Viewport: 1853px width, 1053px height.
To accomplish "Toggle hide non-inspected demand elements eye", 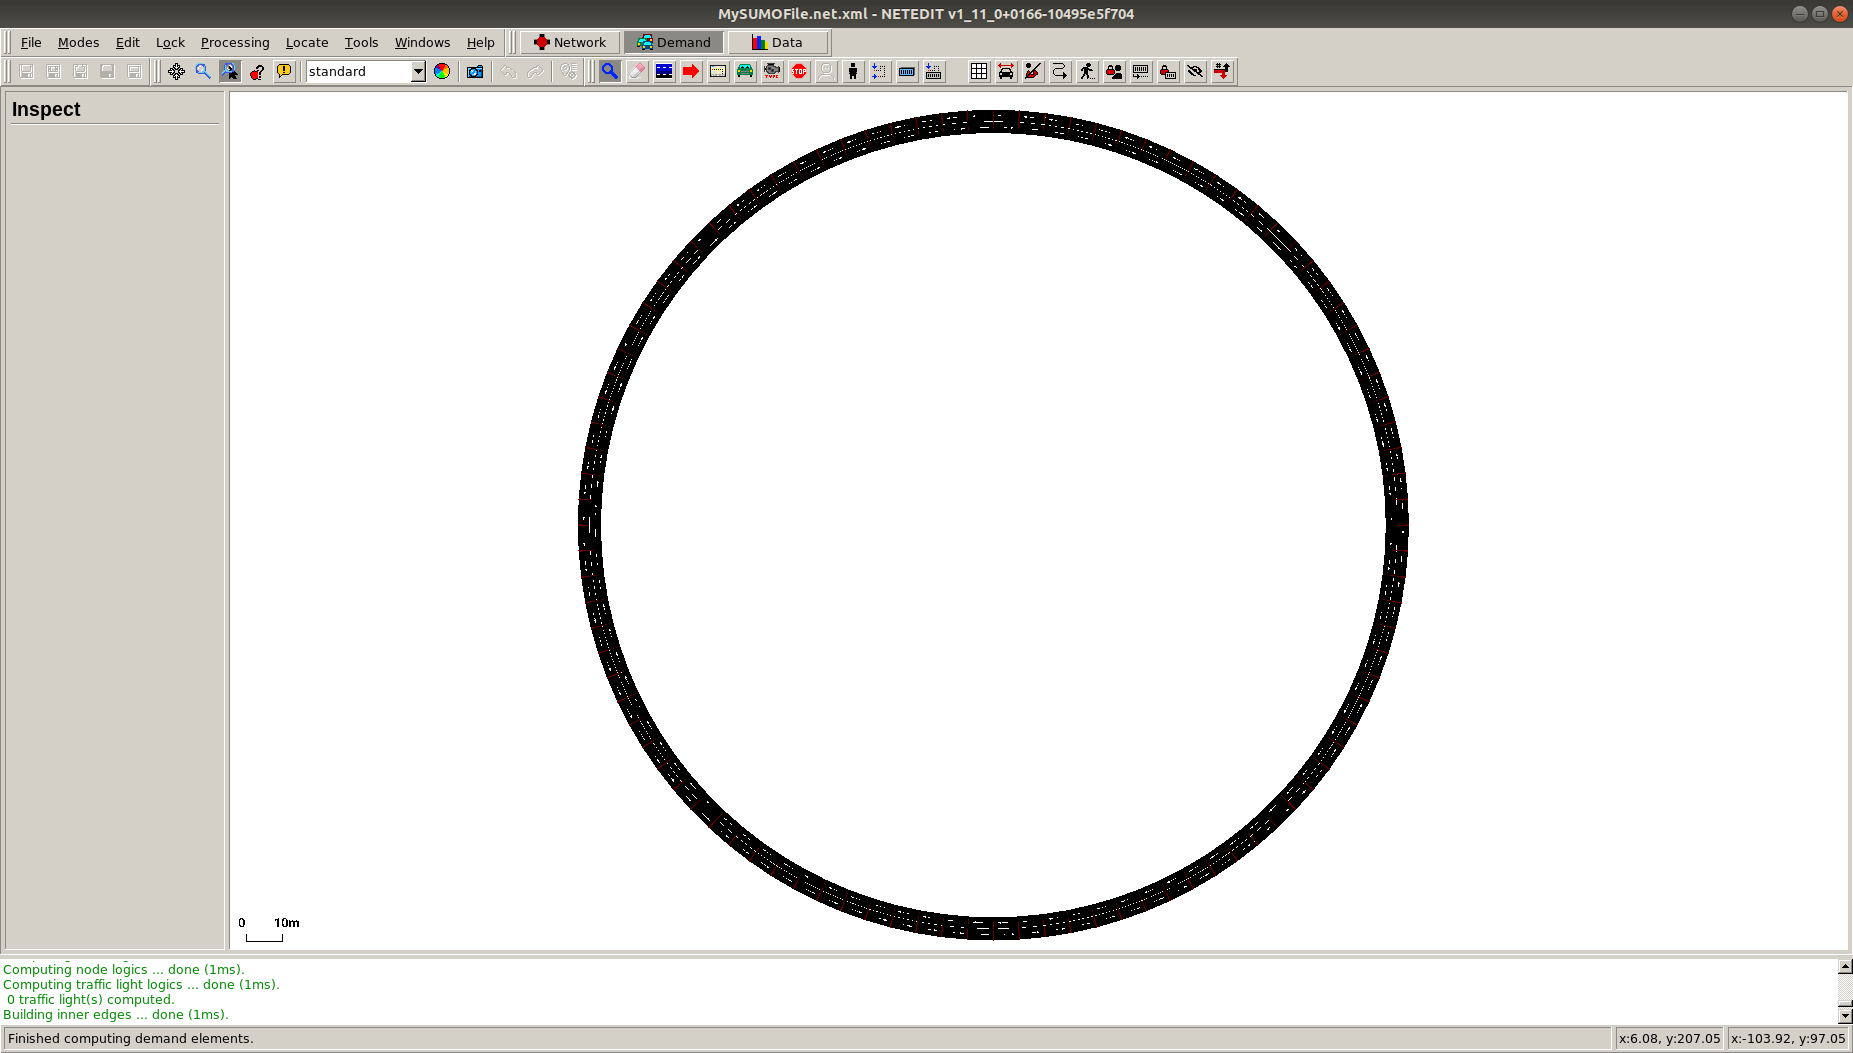I will (x=1195, y=71).
